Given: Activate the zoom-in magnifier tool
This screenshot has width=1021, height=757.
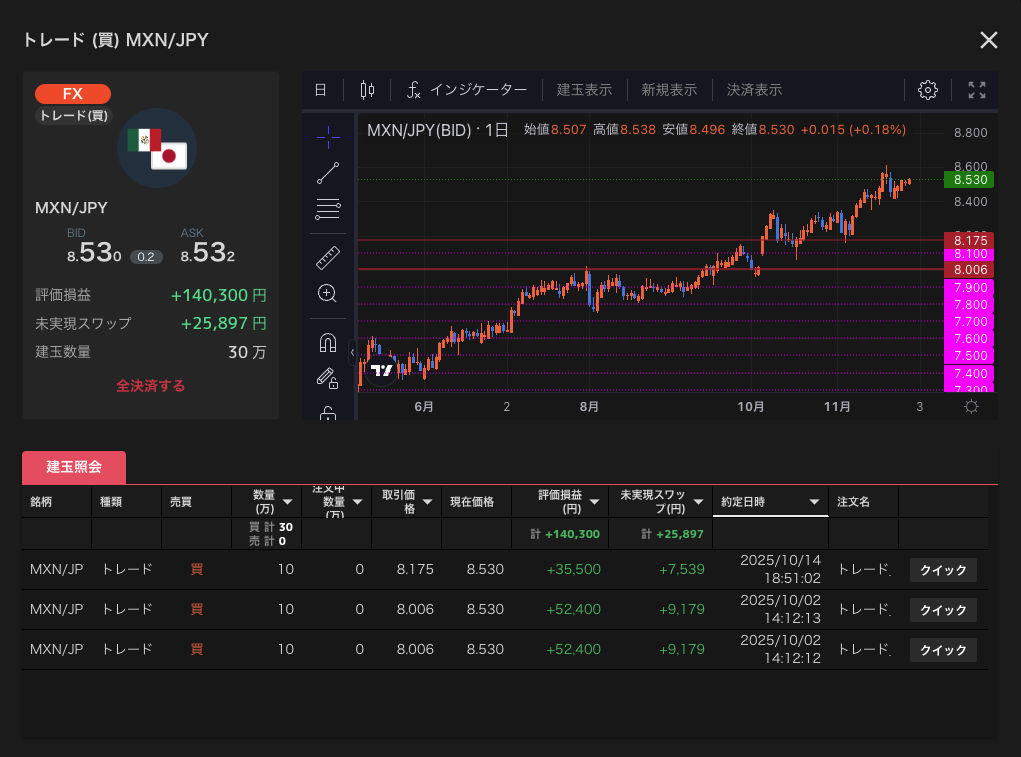Looking at the screenshot, I should [x=327, y=294].
